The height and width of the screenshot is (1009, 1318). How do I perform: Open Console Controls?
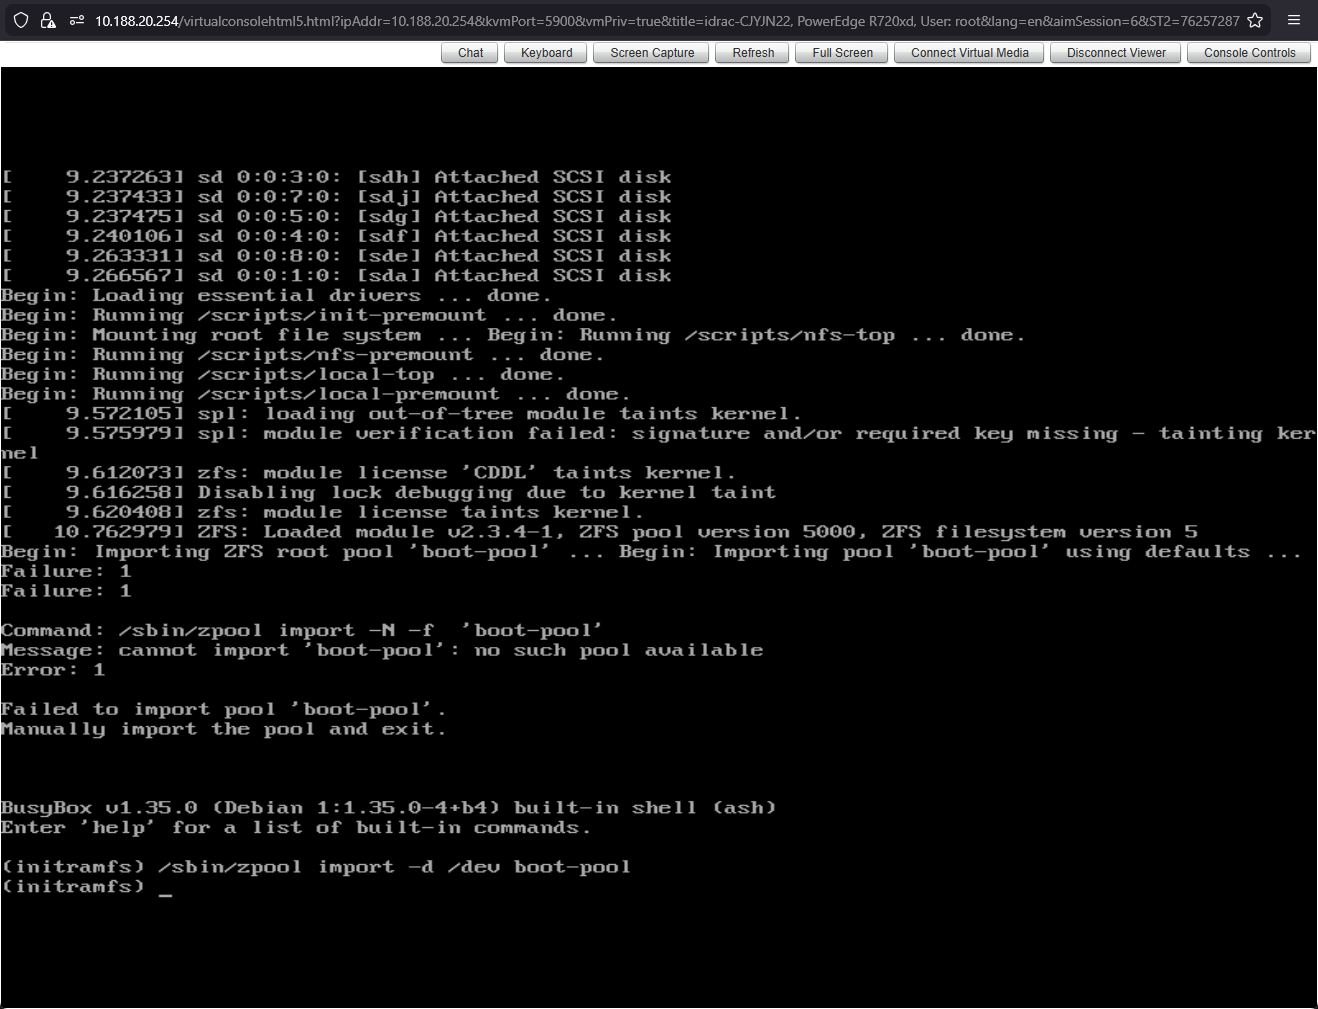coord(1249,53)
